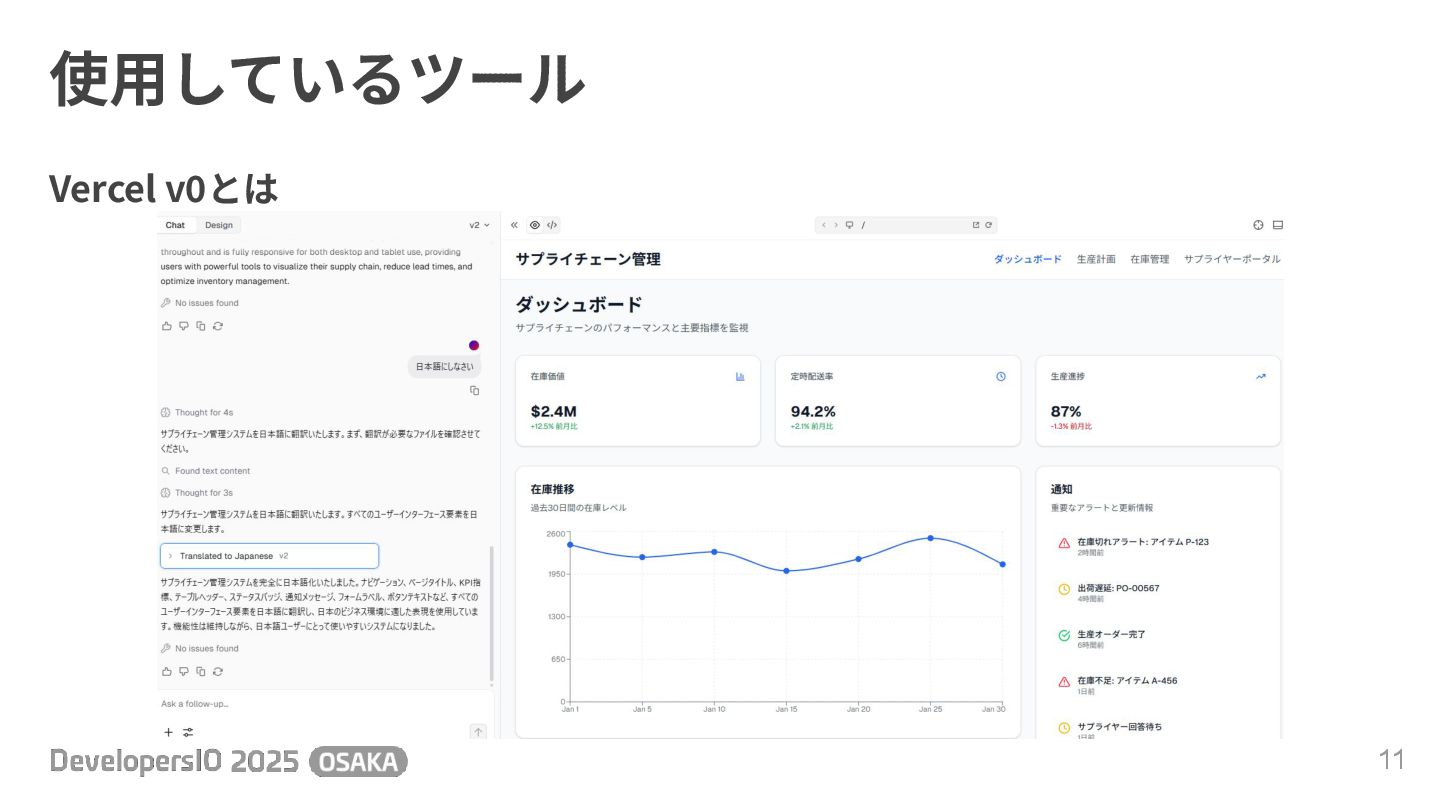Expand the Translated to Japanese v2 block

[269, 556]
